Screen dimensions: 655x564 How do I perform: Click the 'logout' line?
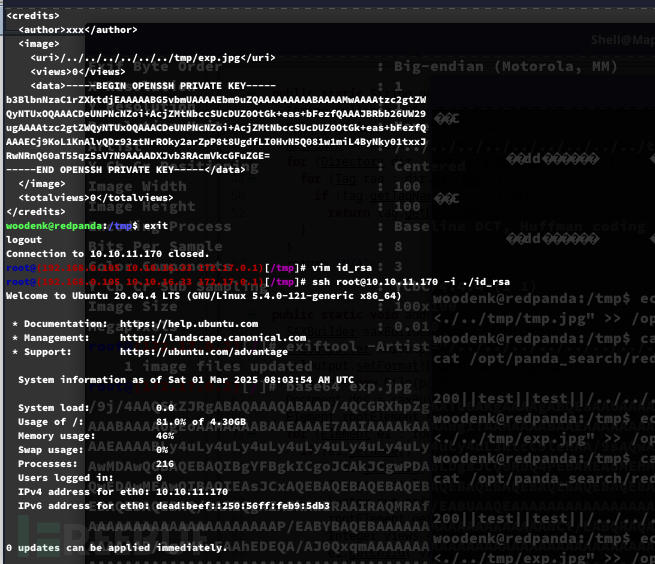(24, 240)
